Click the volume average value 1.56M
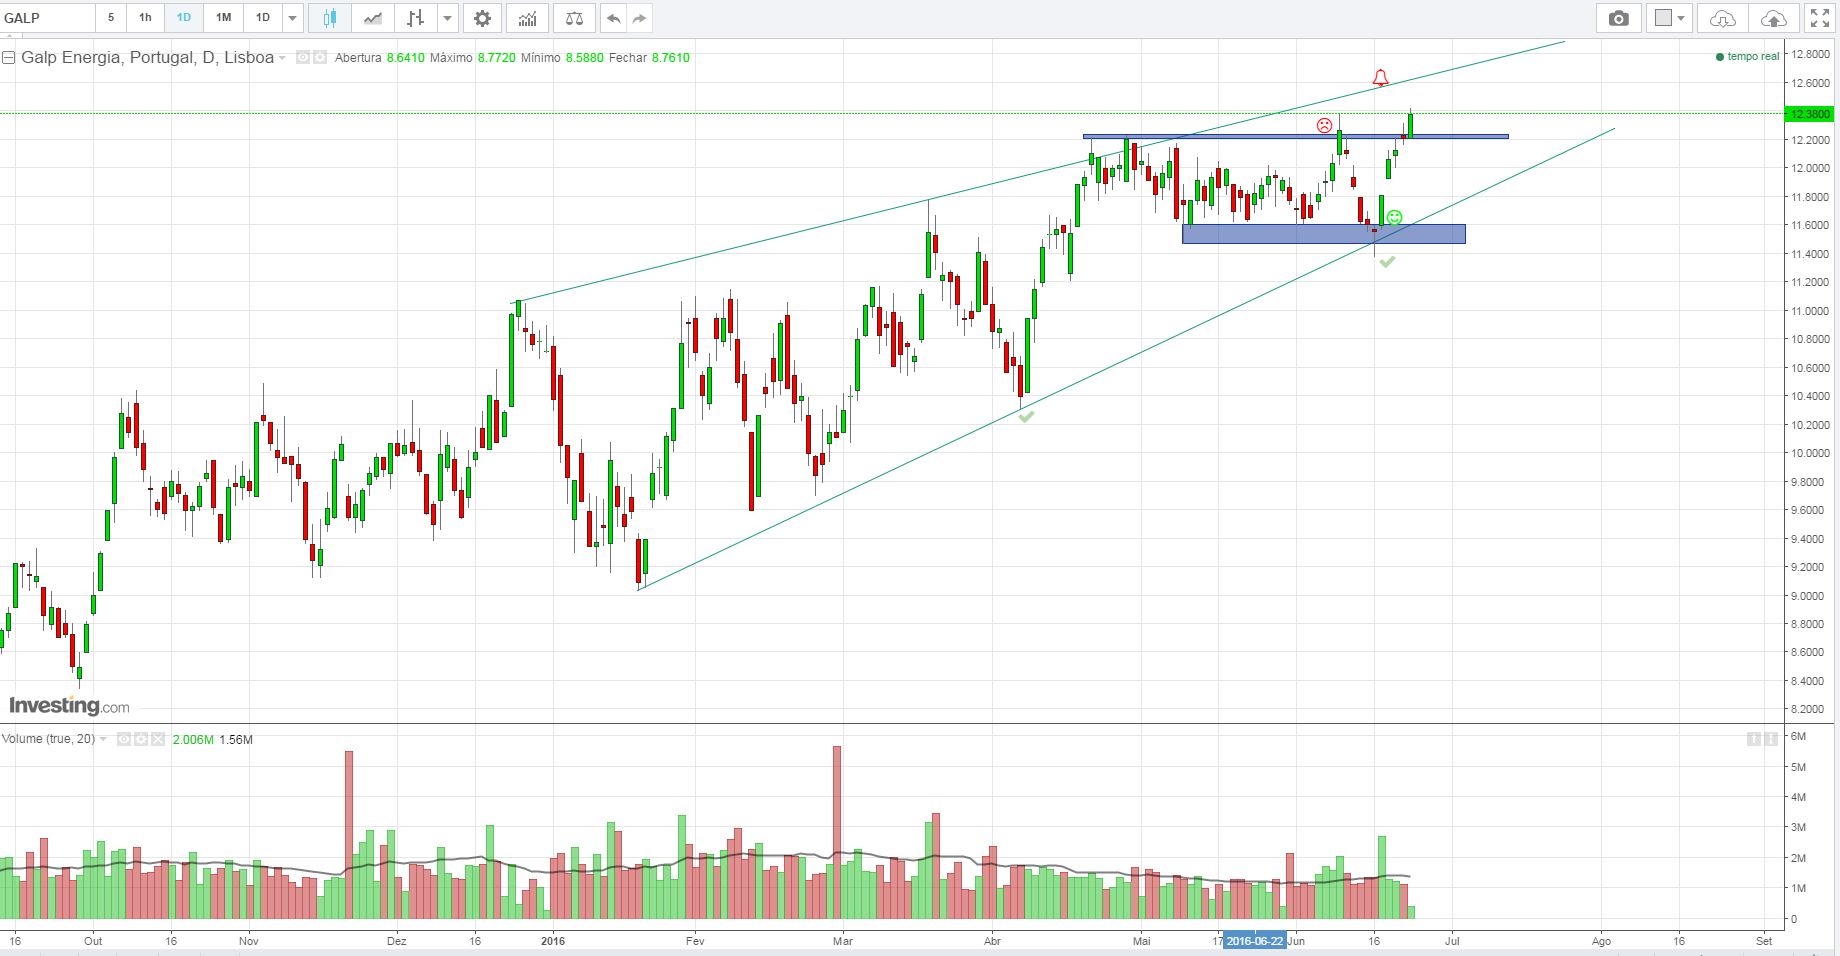Screen dimensions: 1840x956 click(x=236, y=740)
